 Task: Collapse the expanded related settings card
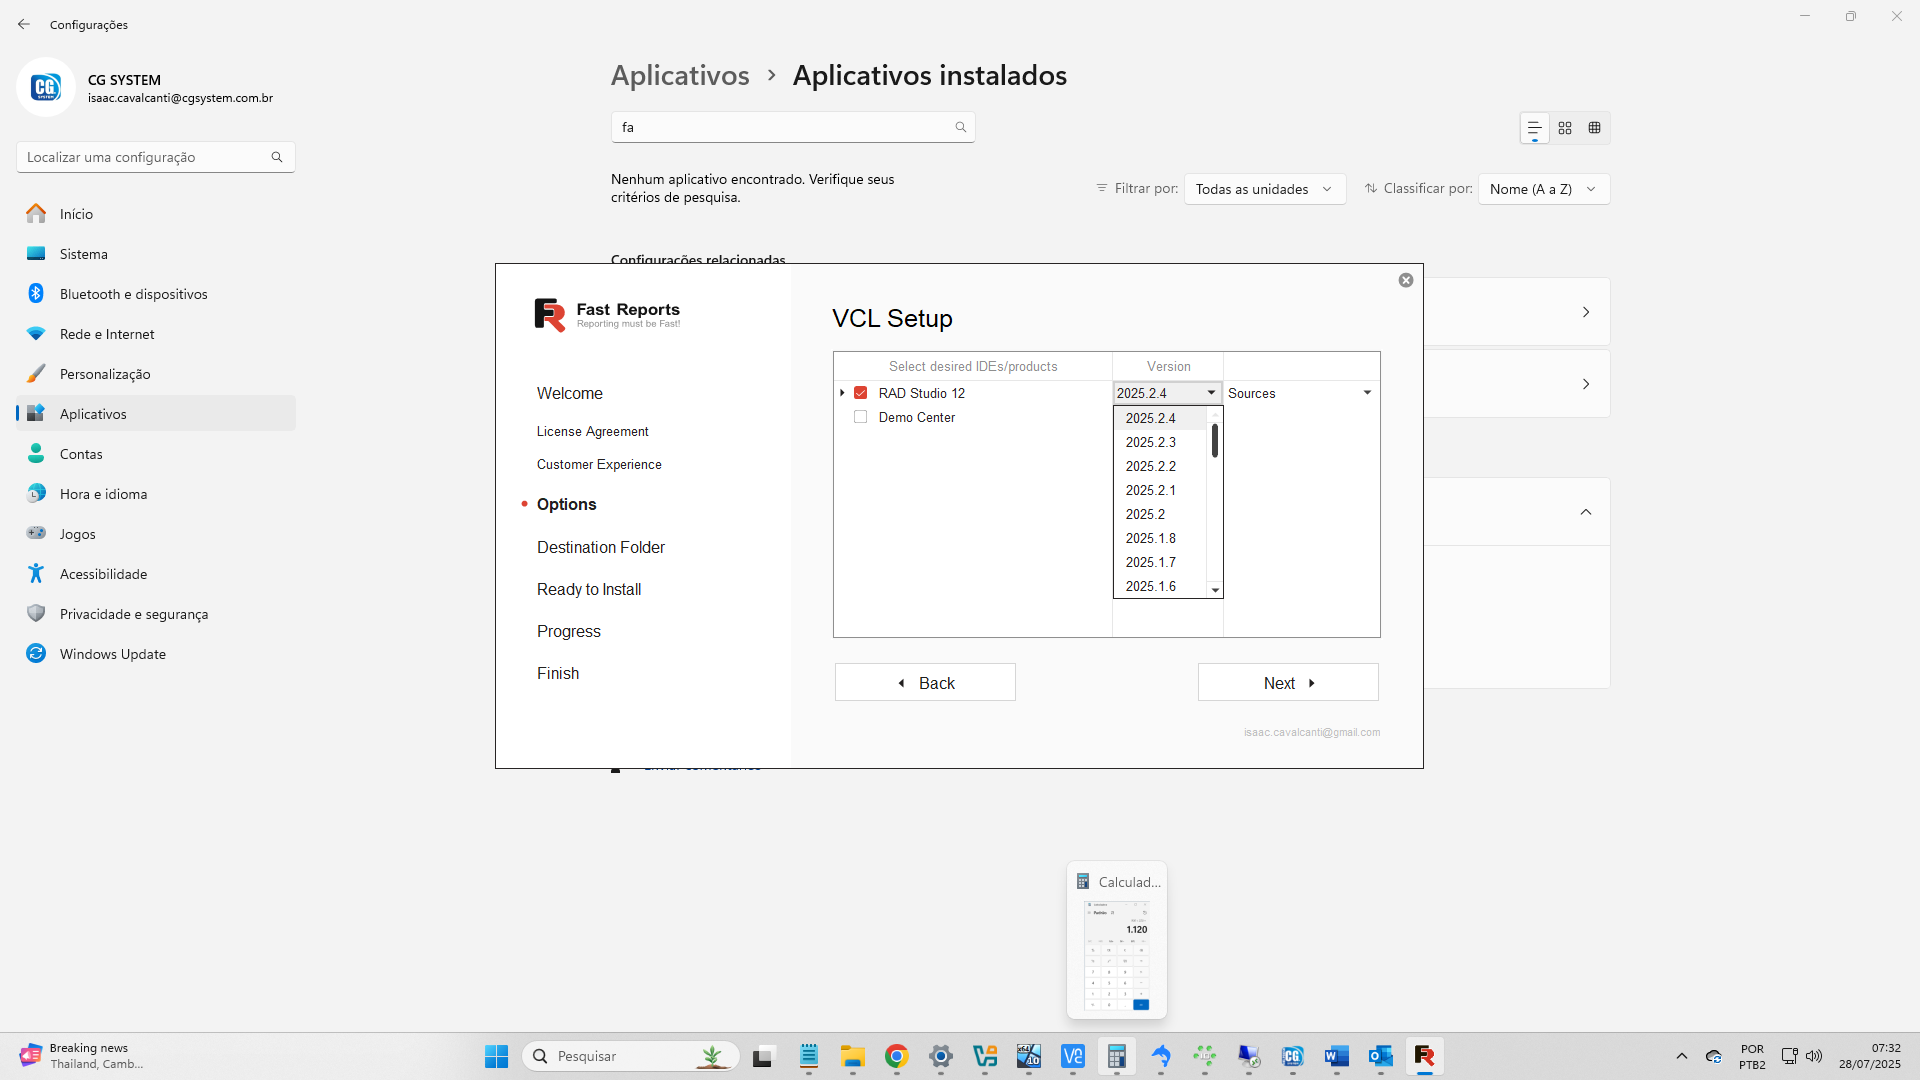[x=1586, y=512]
